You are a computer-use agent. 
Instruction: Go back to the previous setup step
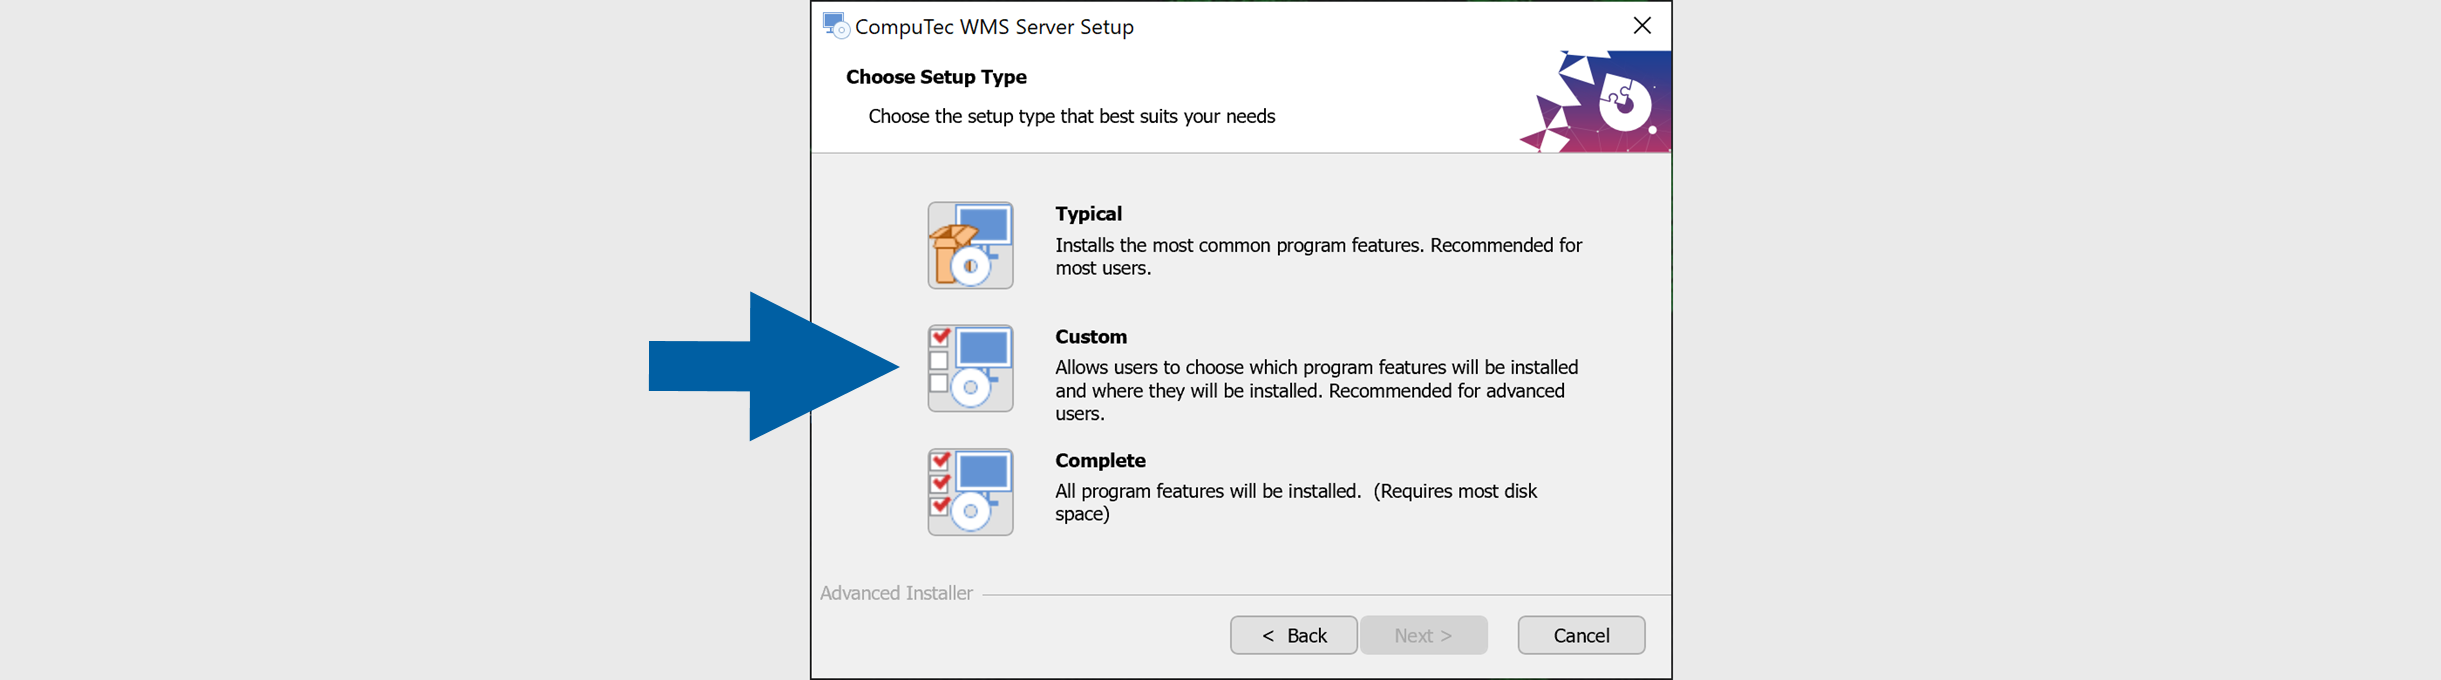coord(1293,634)
